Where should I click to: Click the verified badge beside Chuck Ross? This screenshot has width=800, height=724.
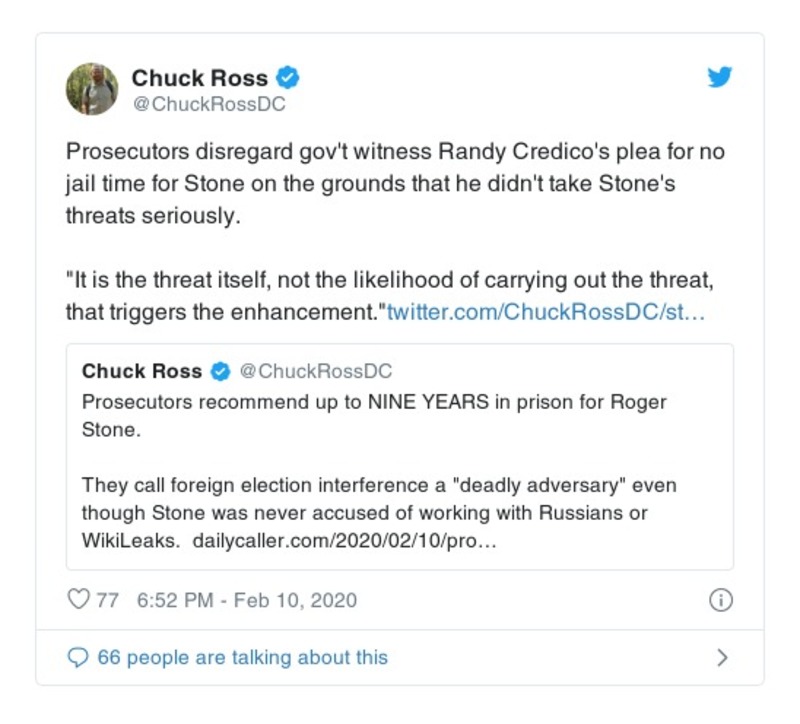pyautogui.click(x=288, y=77)
